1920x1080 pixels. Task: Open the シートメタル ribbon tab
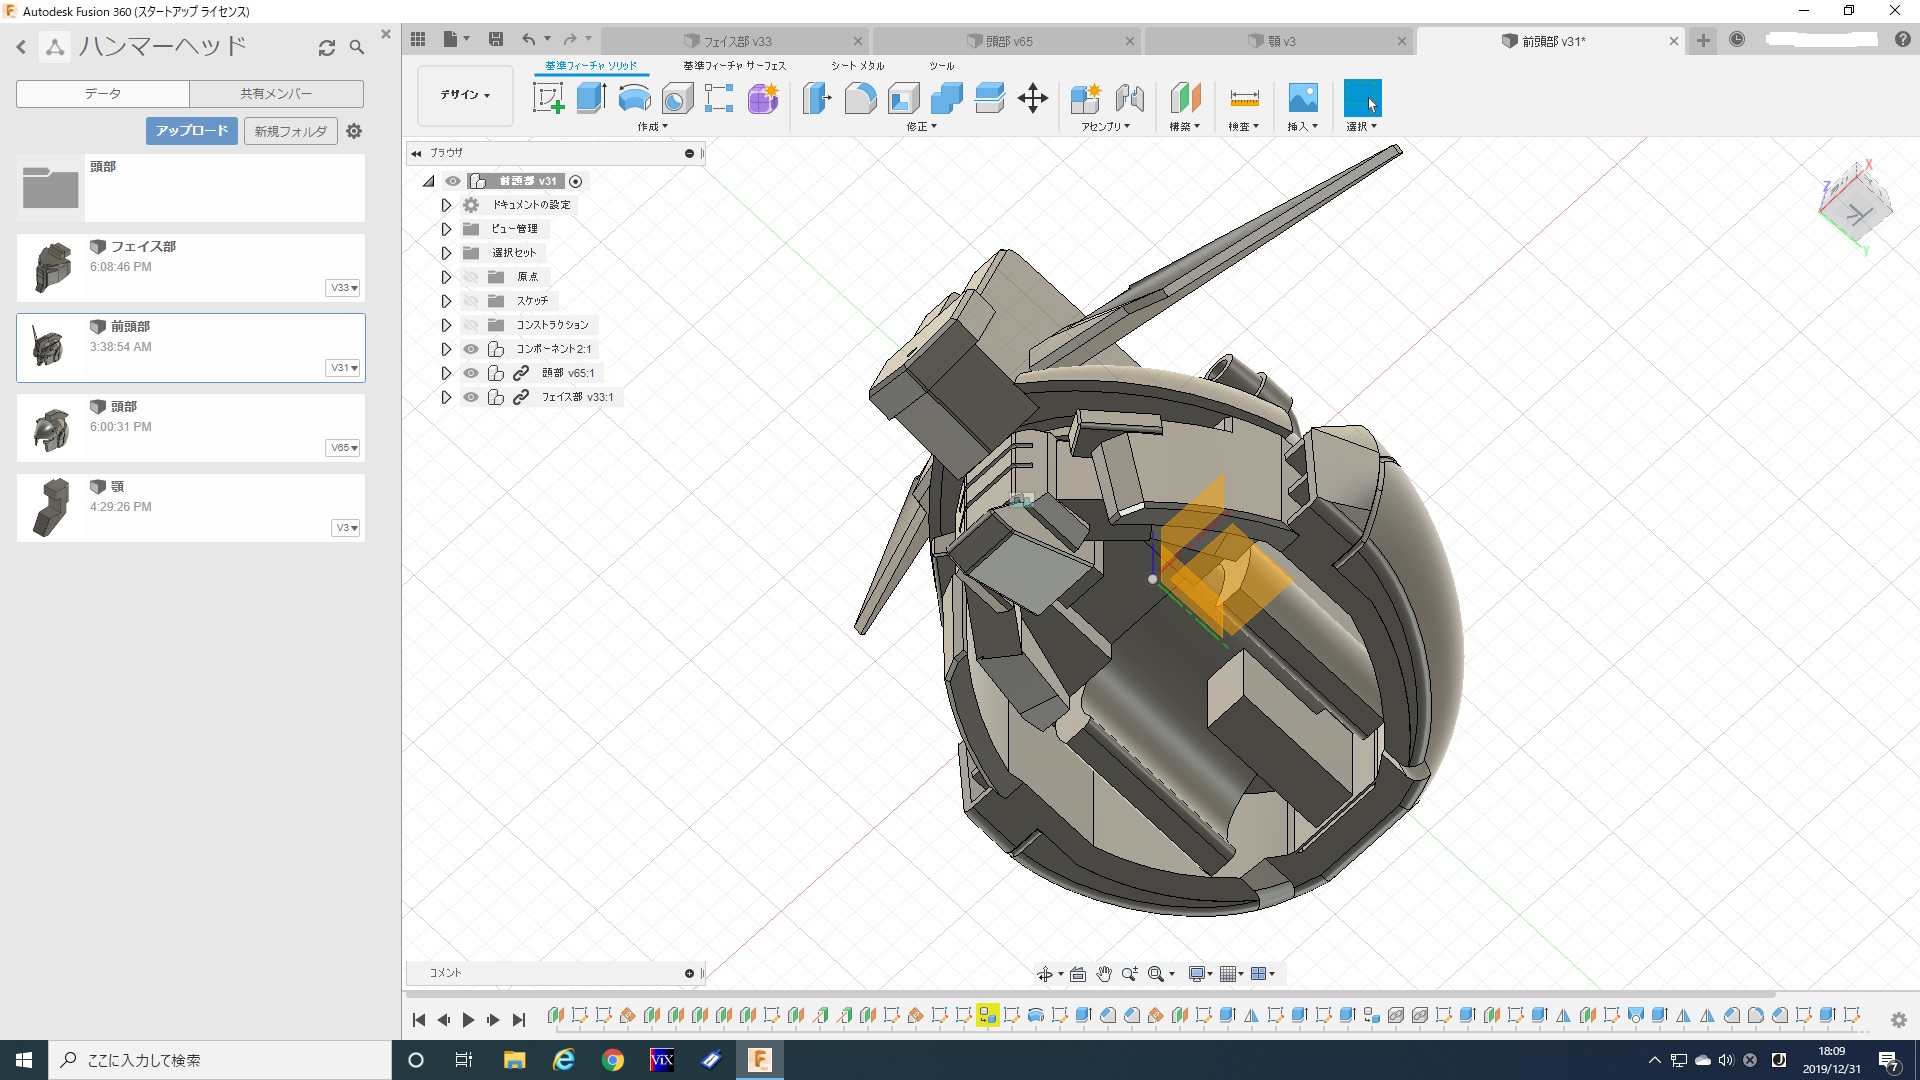pos(857,66)
